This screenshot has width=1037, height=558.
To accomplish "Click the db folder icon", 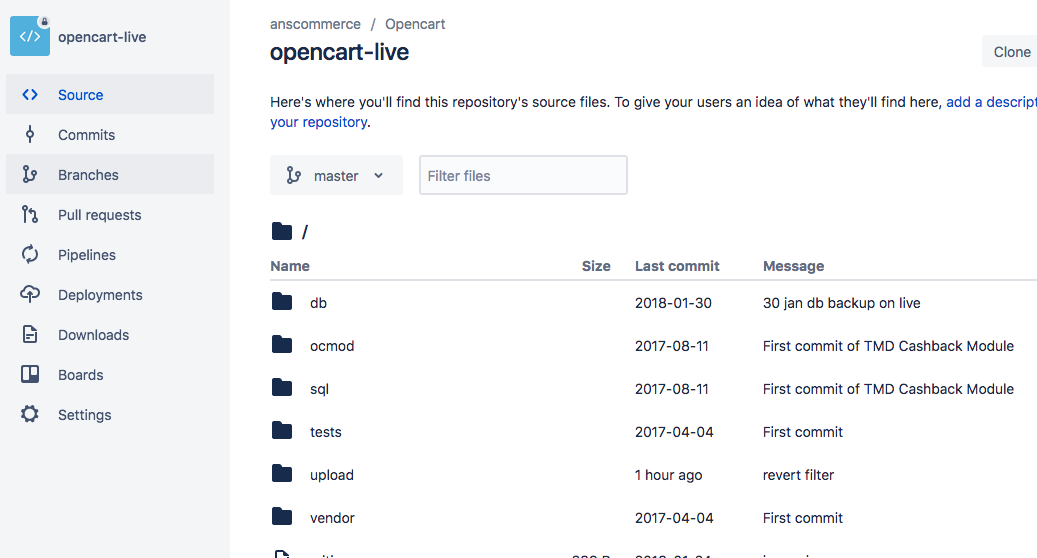I will [282, 301].
